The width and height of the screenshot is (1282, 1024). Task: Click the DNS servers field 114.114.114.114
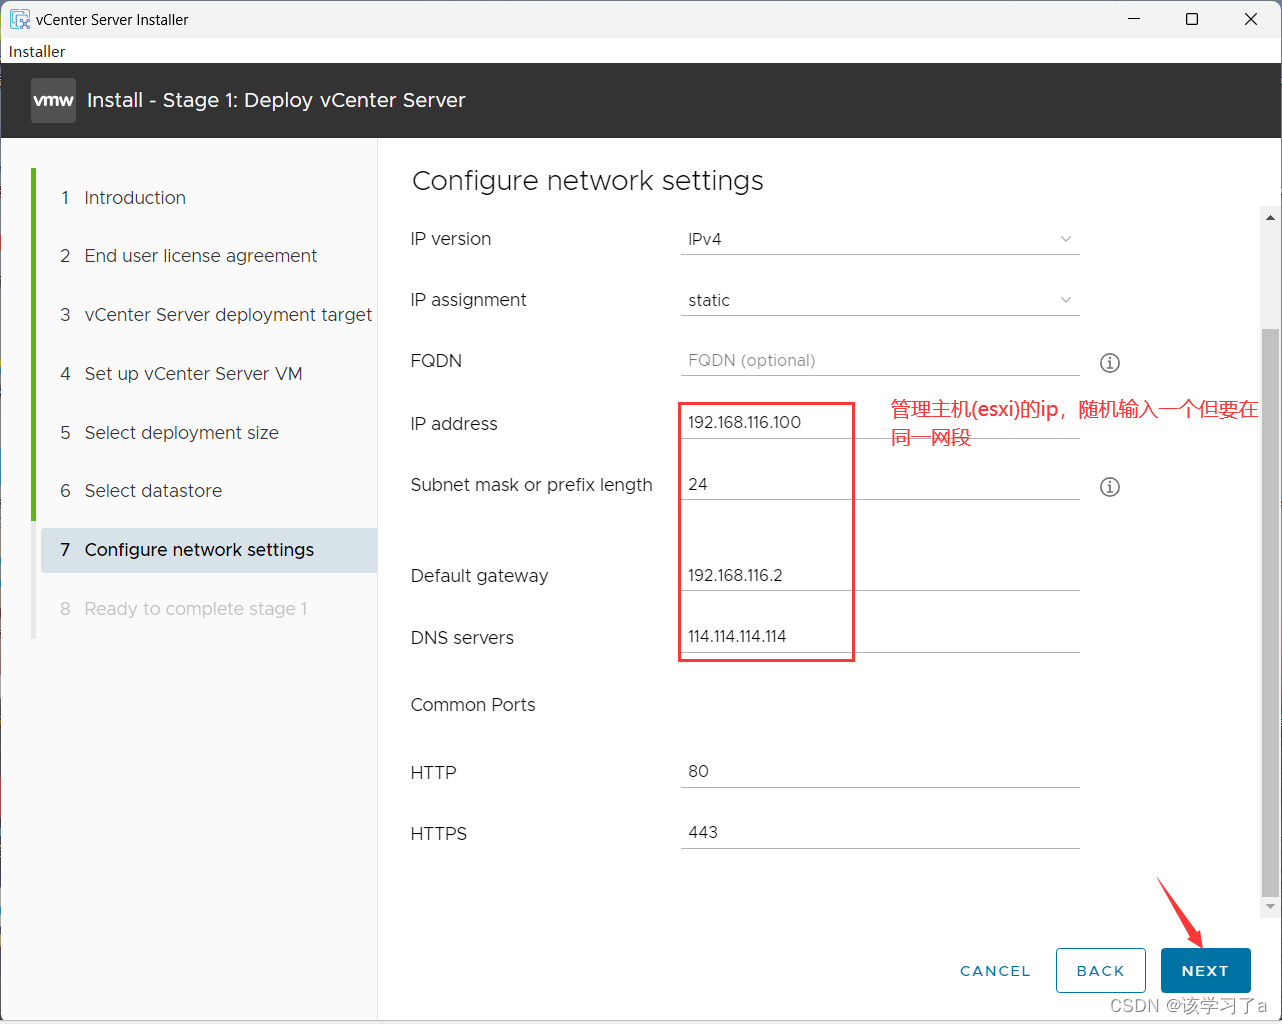880,637
